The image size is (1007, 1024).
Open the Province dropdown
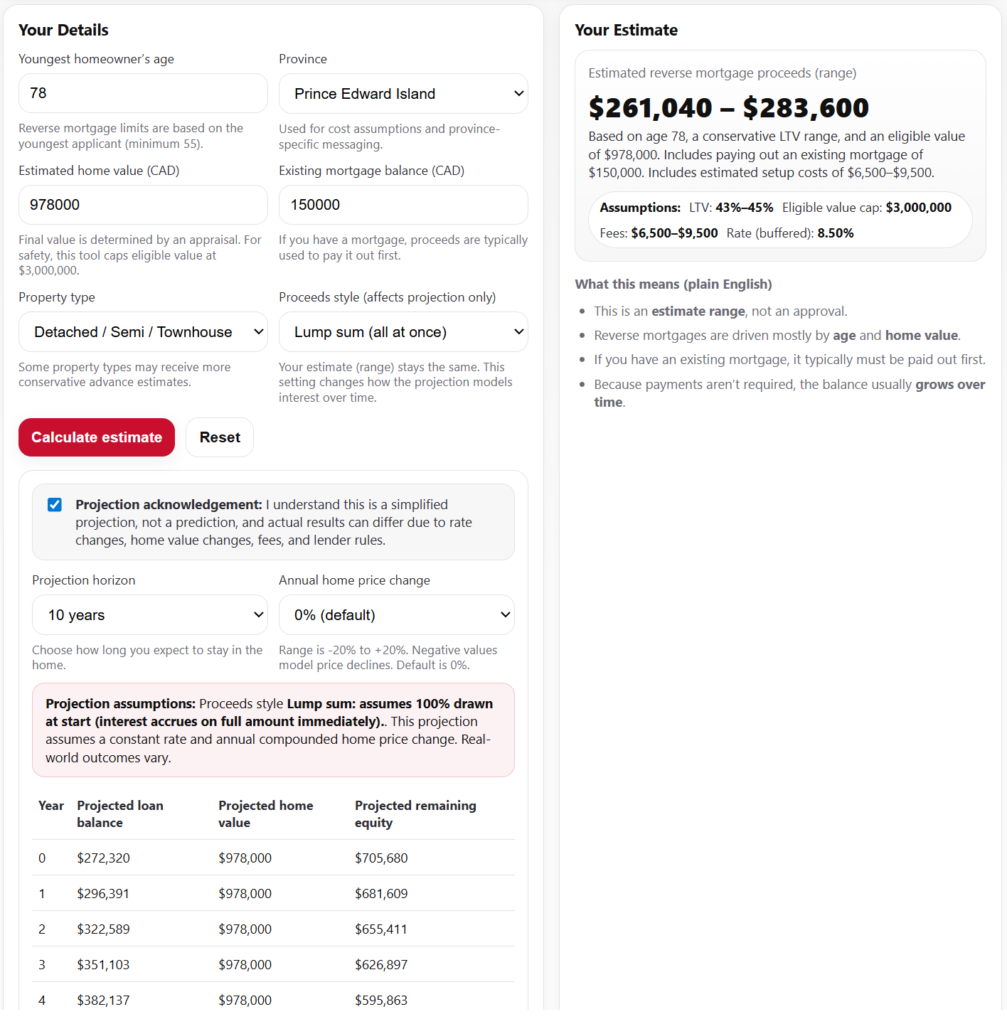(x=403, y=93)
